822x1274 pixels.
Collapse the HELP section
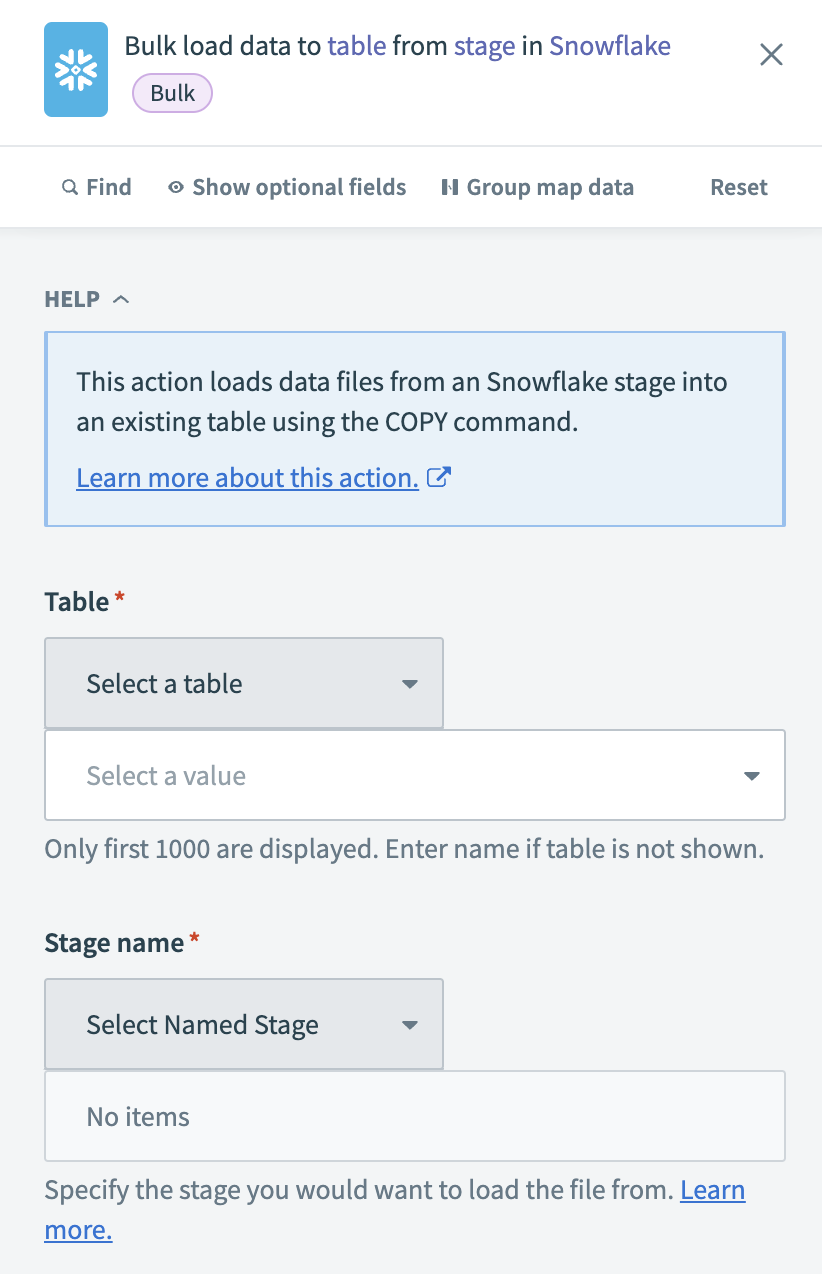click(121, 298)
